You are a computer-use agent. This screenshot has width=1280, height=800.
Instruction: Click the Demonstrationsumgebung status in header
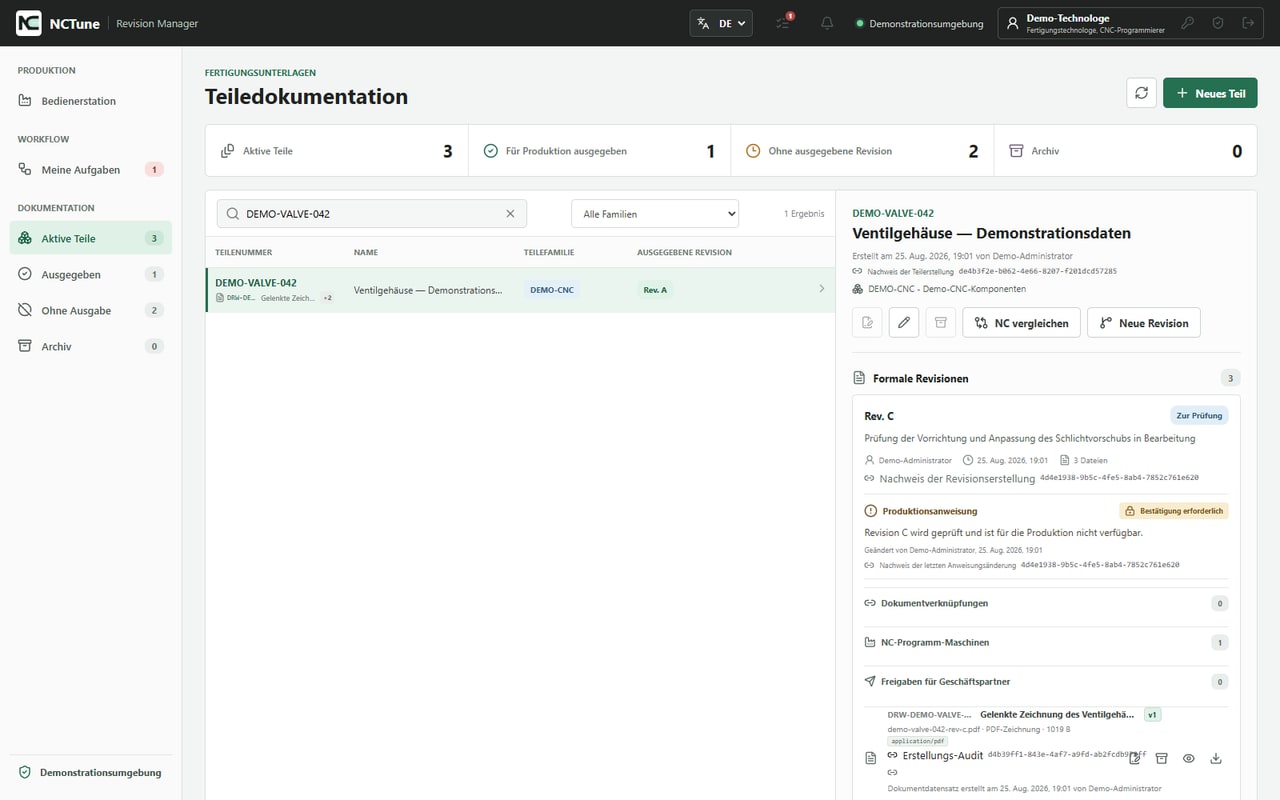tap(919, 24)
